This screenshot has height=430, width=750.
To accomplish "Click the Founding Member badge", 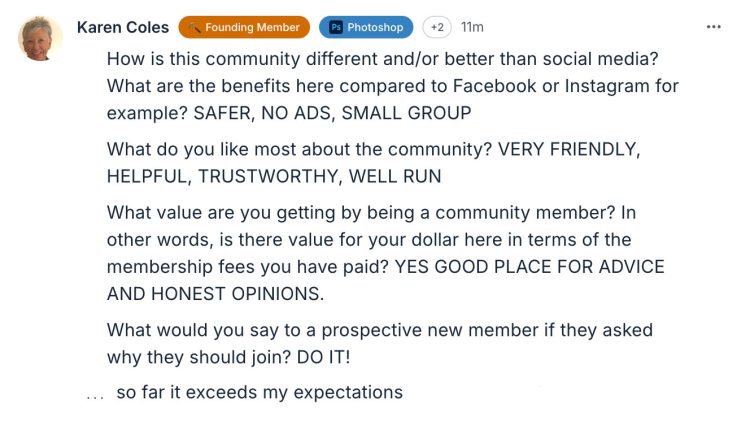I will (x=243, y=27).
